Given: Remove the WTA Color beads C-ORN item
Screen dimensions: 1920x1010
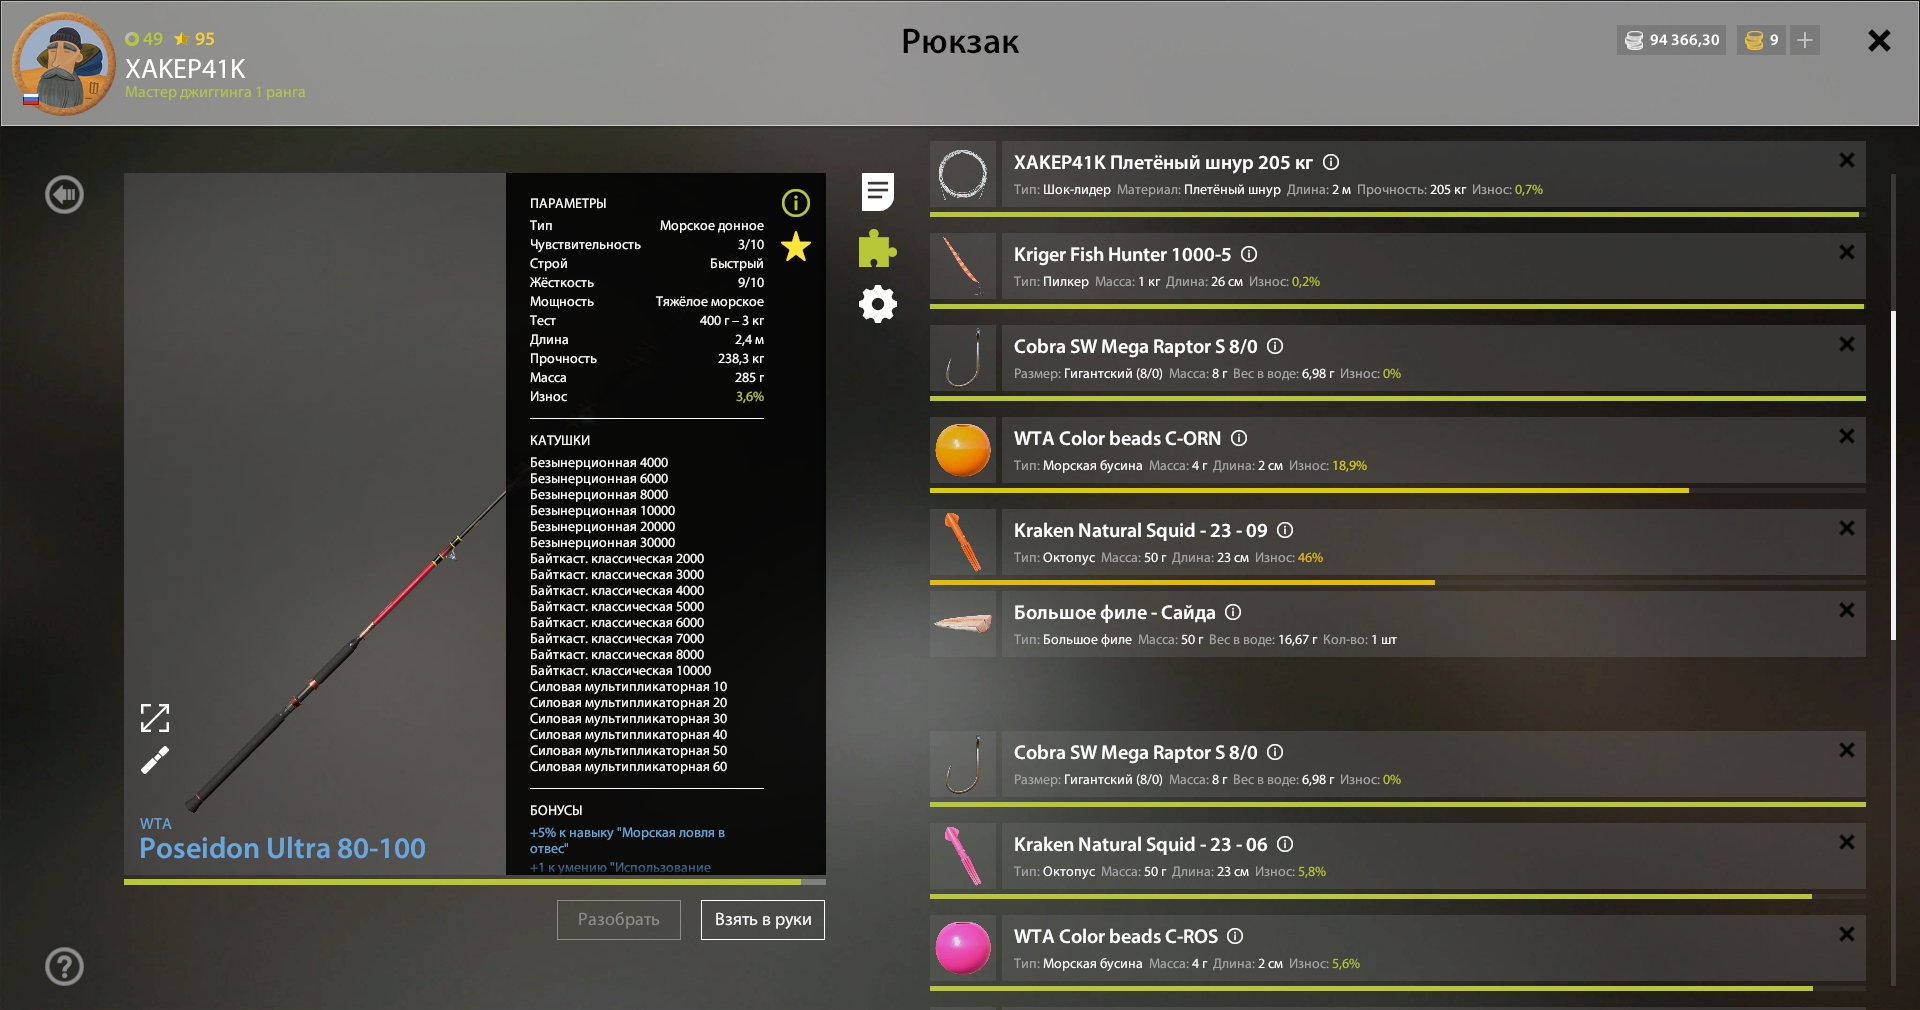Looking at the screenshot, I should click(x=1846, y=436).
